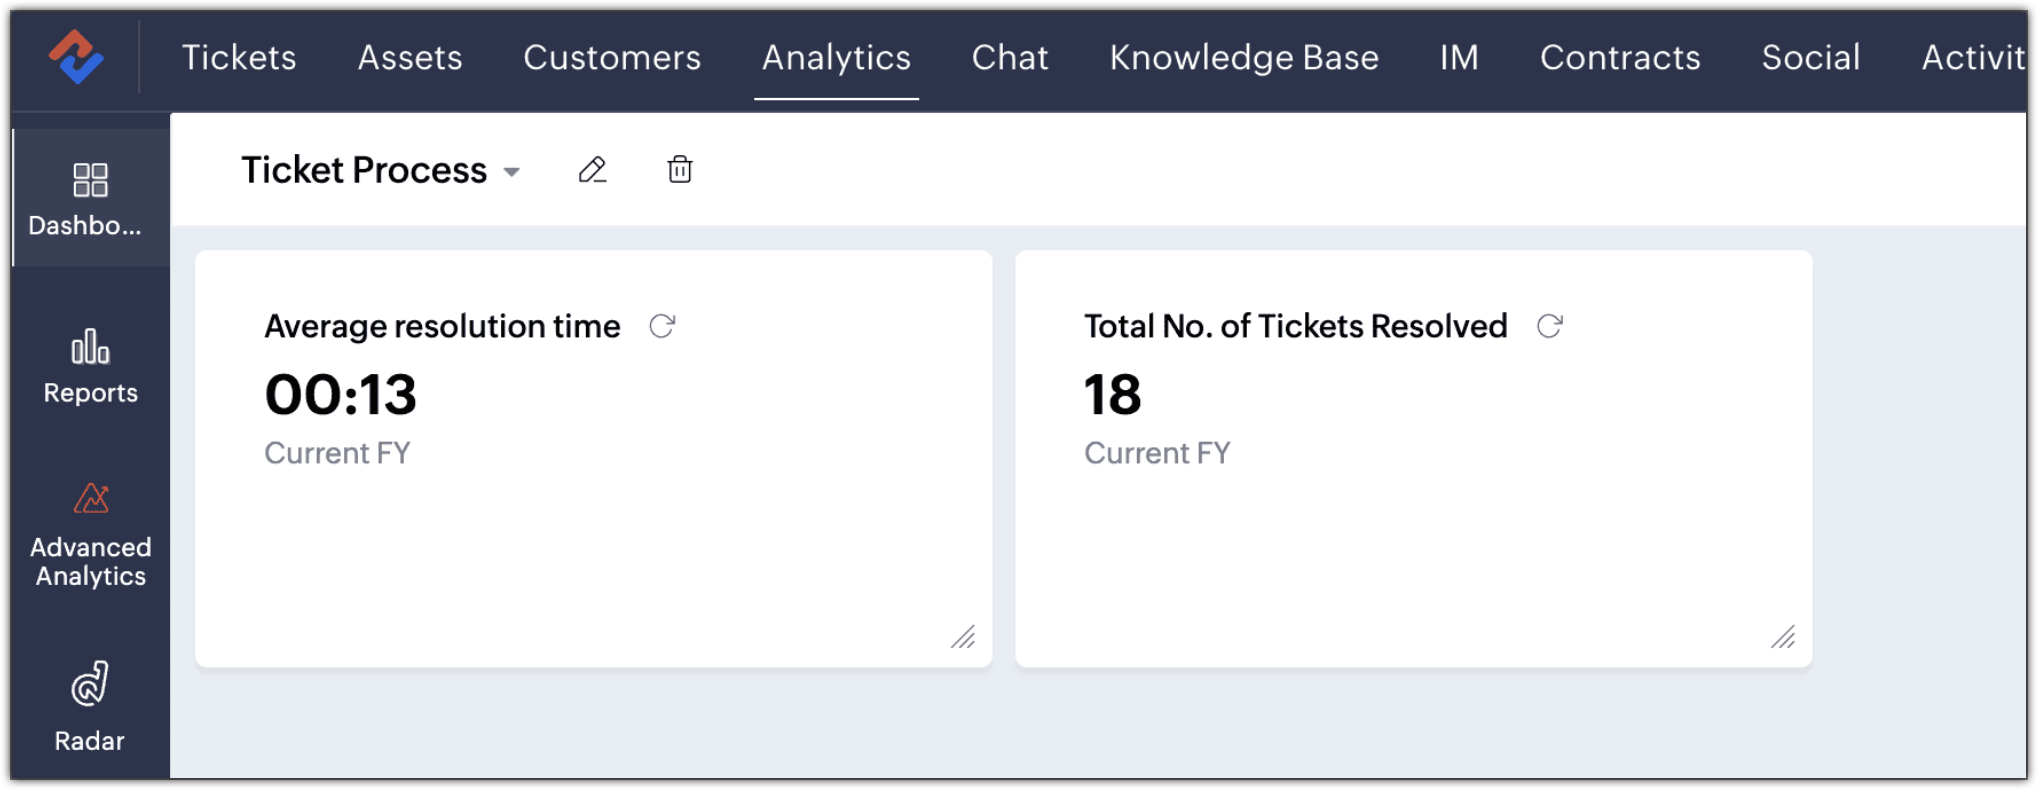
Task: Navigate to the Knowledge Base tab
Action: [1244, 58]
